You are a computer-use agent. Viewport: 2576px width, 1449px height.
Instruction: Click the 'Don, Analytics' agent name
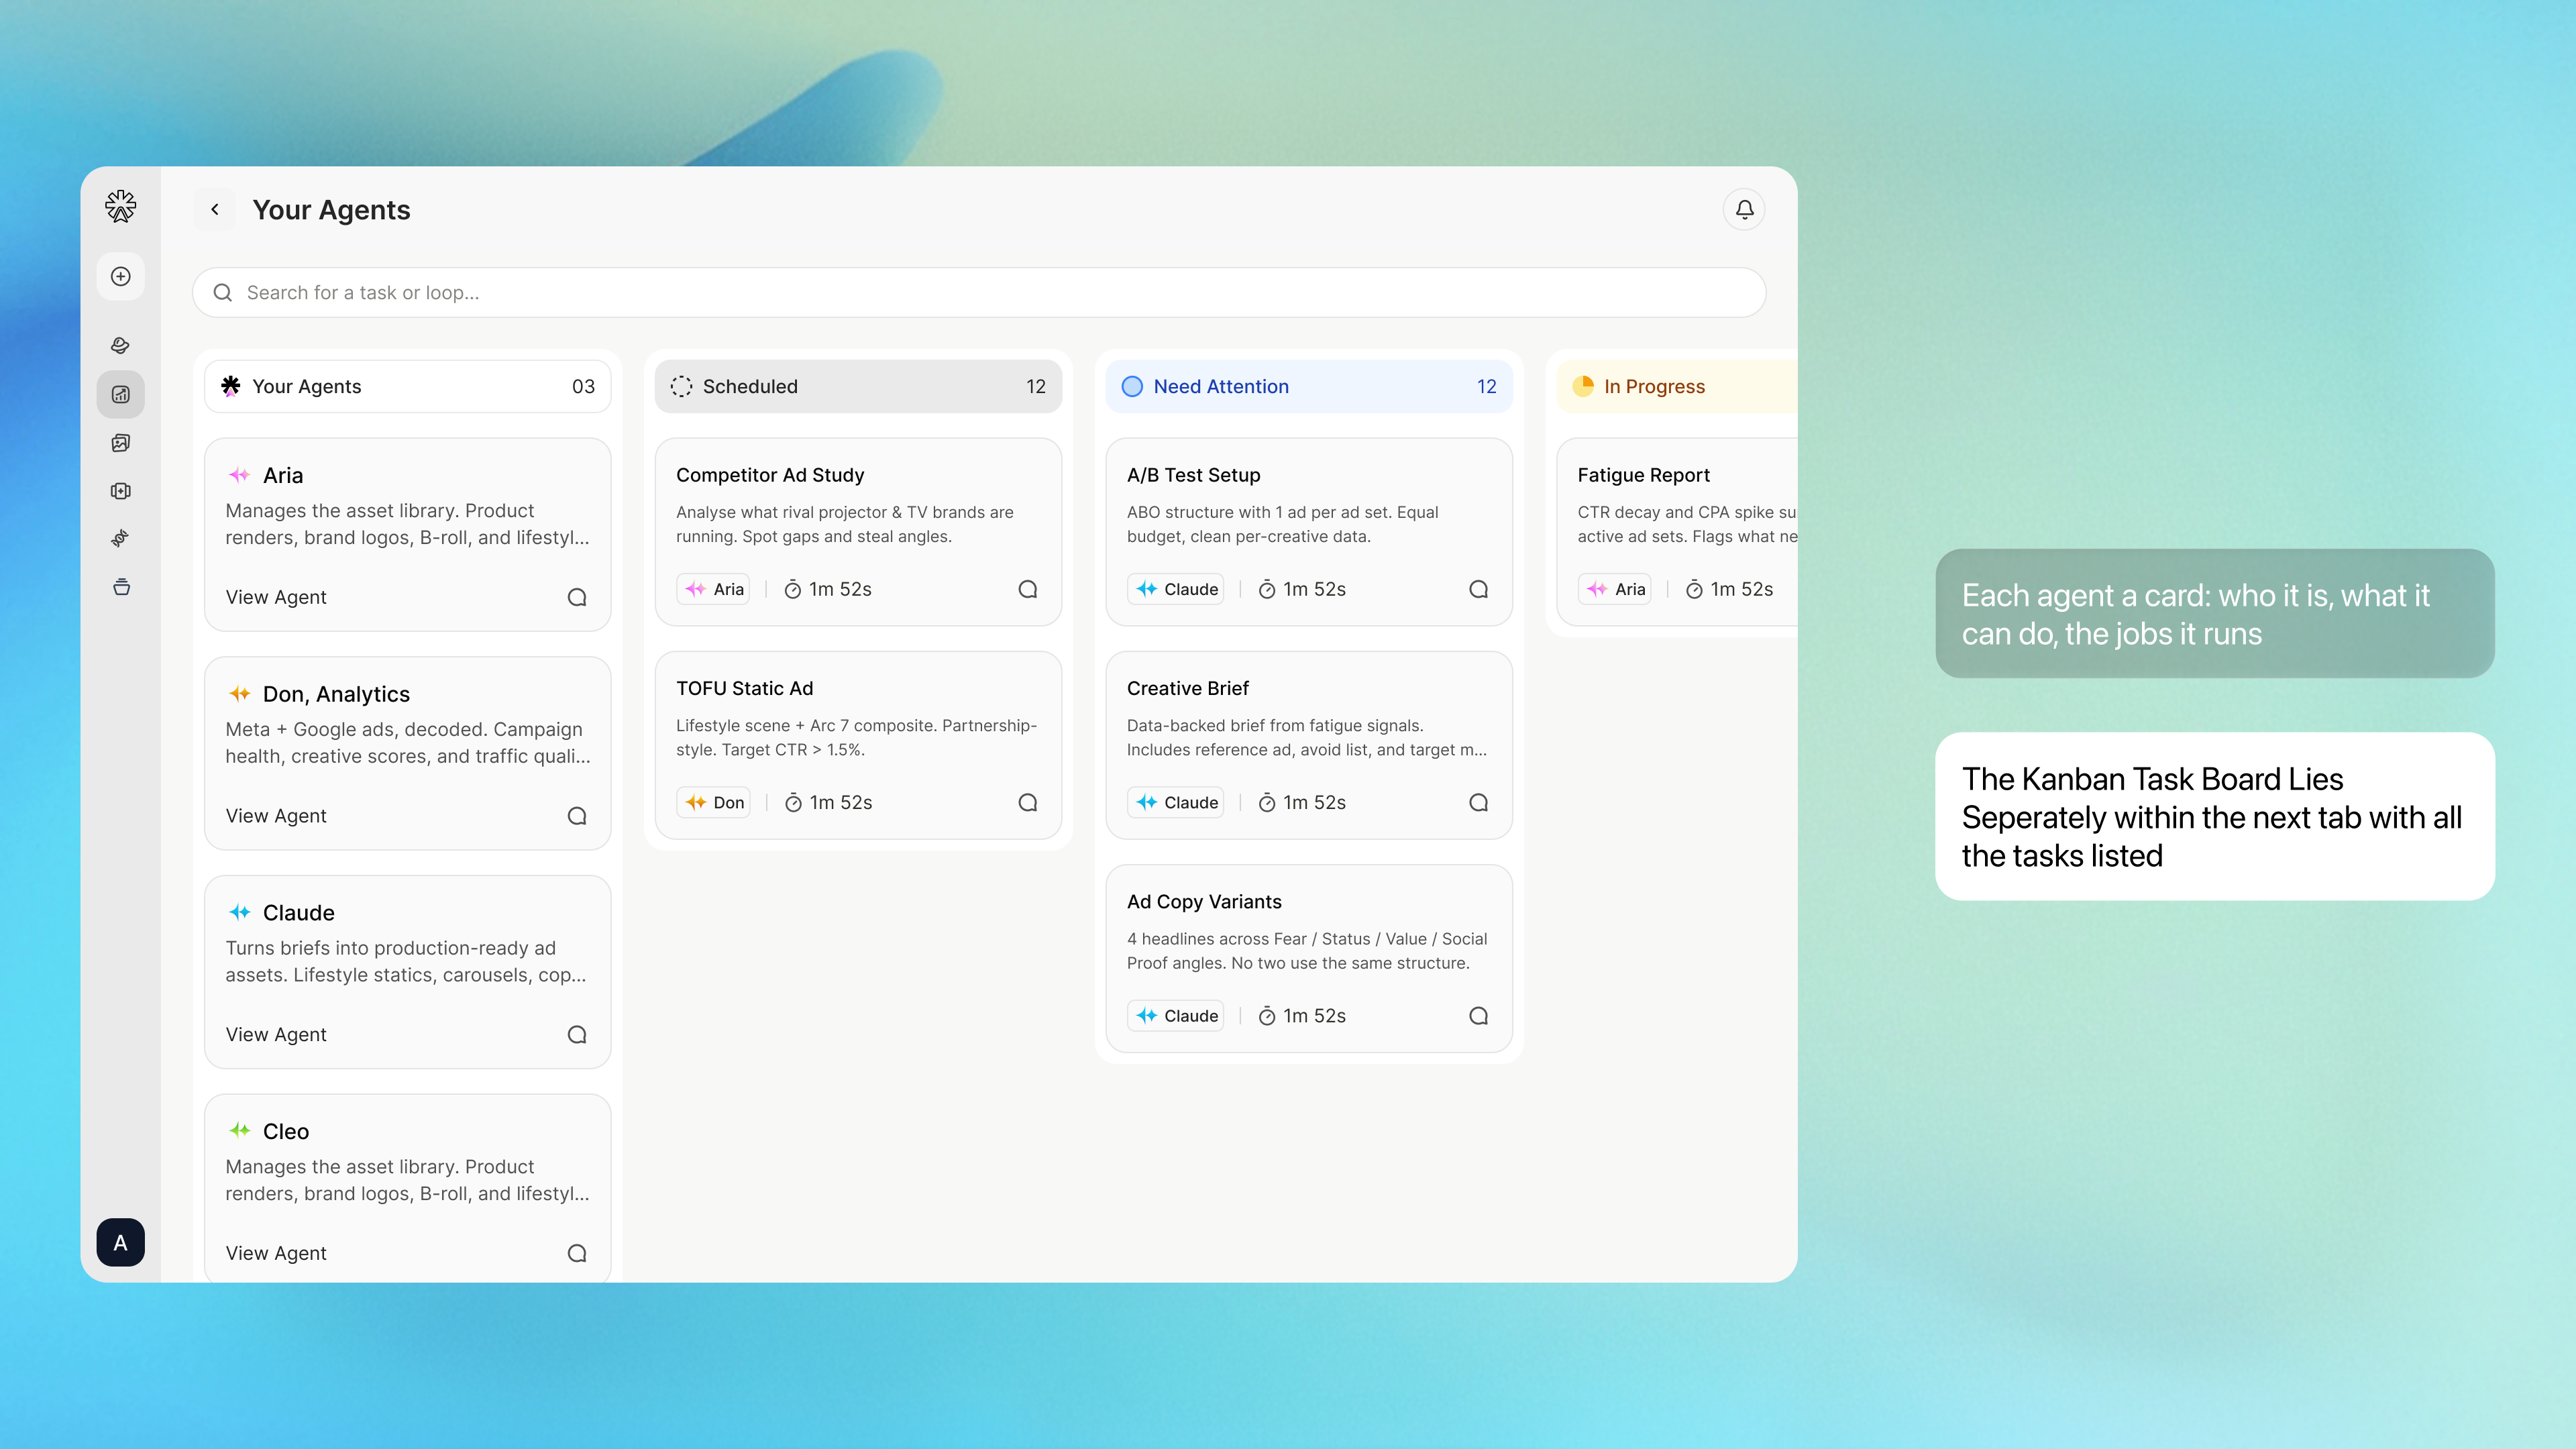(x=336, y=694)
